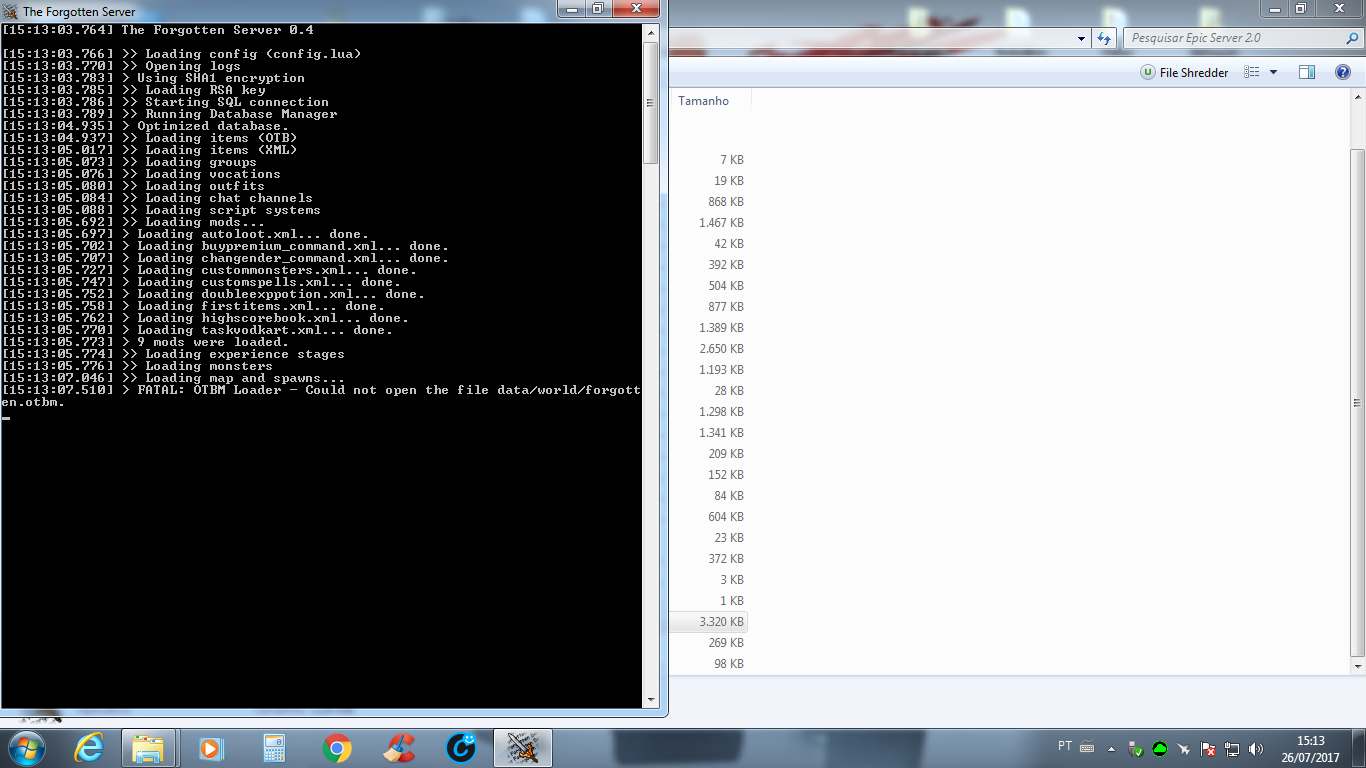
Task: Open the Windows Start menu
Action: click(x=26, y=748)
